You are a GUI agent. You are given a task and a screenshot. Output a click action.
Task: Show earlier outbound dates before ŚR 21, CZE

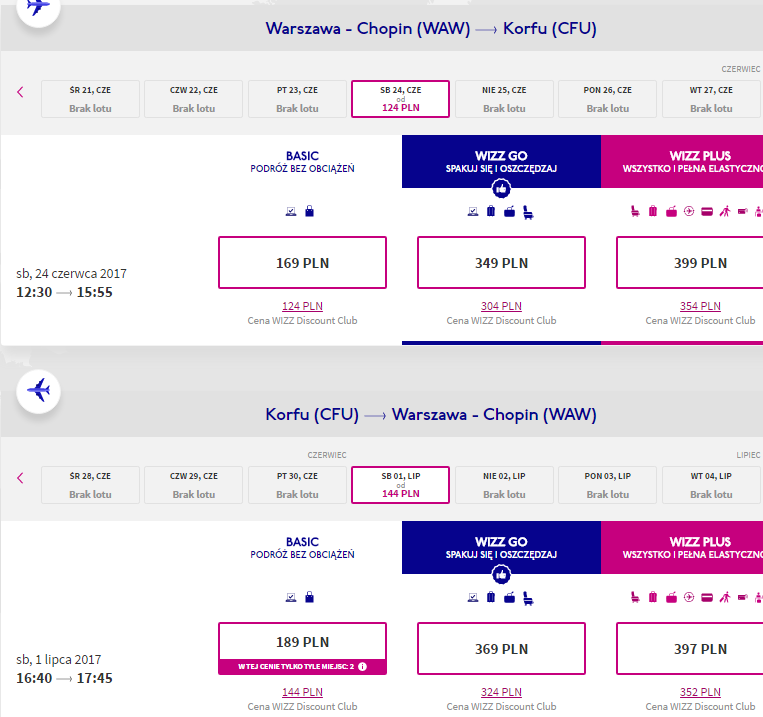click(x=20, y=92)
